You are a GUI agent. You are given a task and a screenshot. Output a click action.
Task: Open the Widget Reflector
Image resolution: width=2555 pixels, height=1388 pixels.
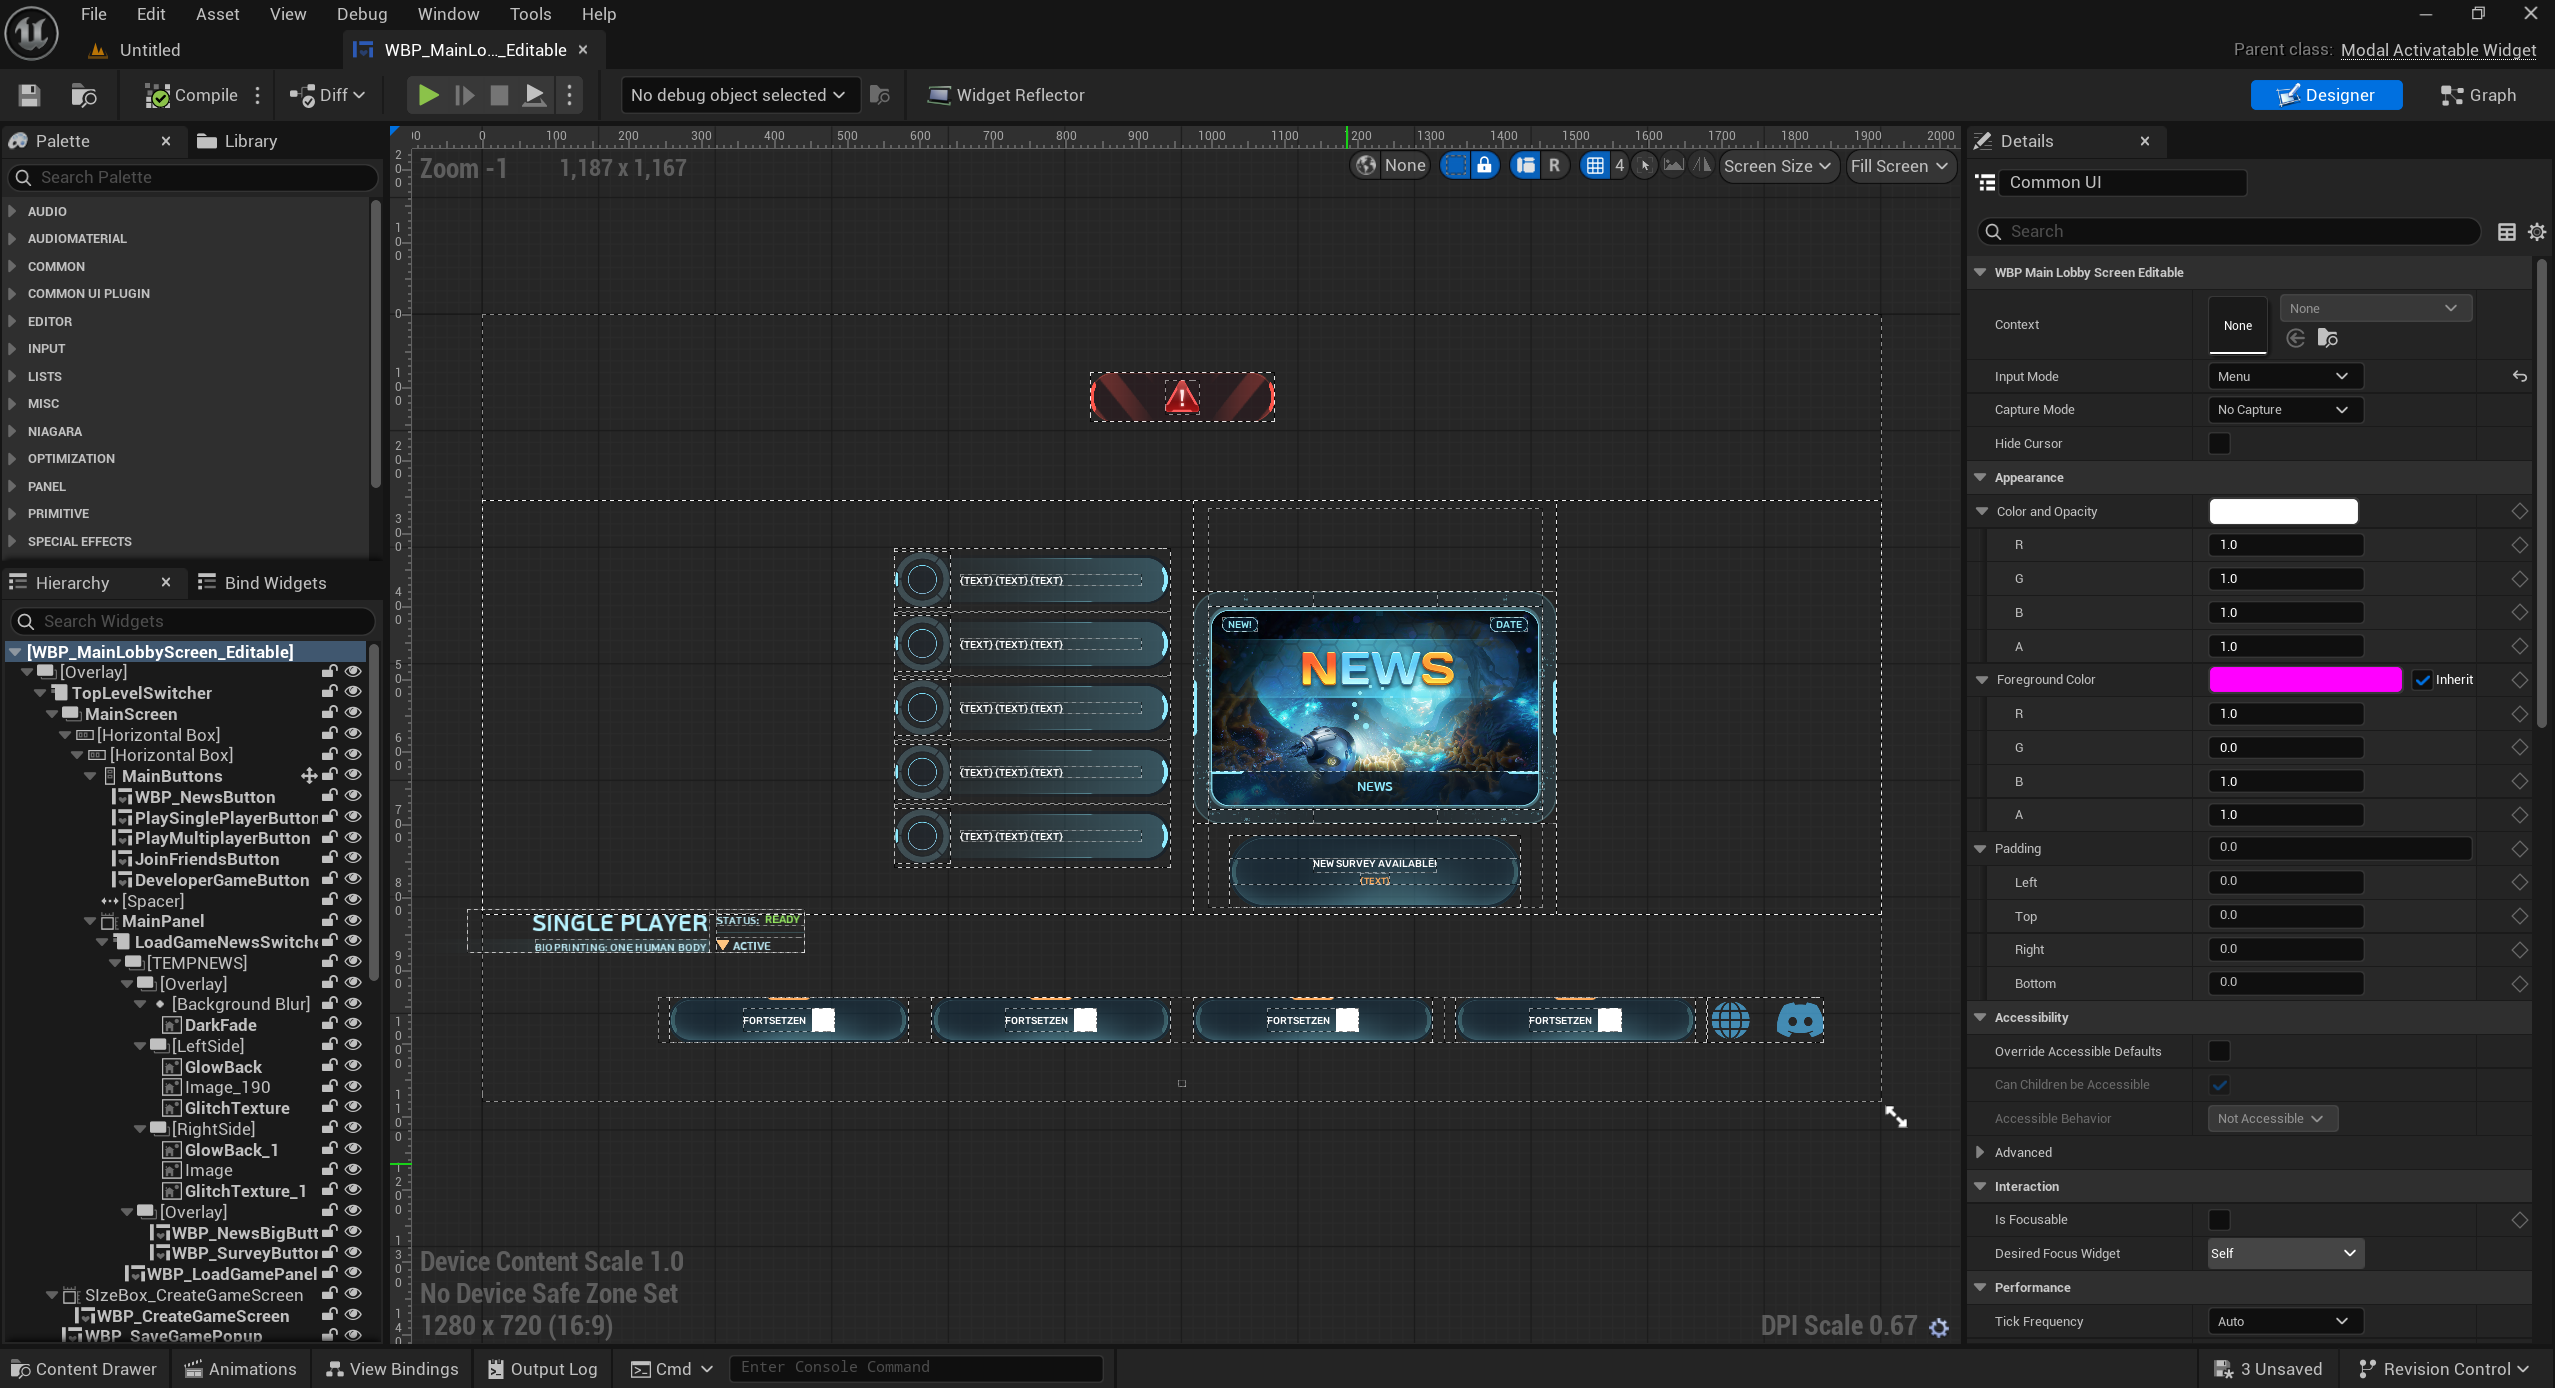(1006, 95)
